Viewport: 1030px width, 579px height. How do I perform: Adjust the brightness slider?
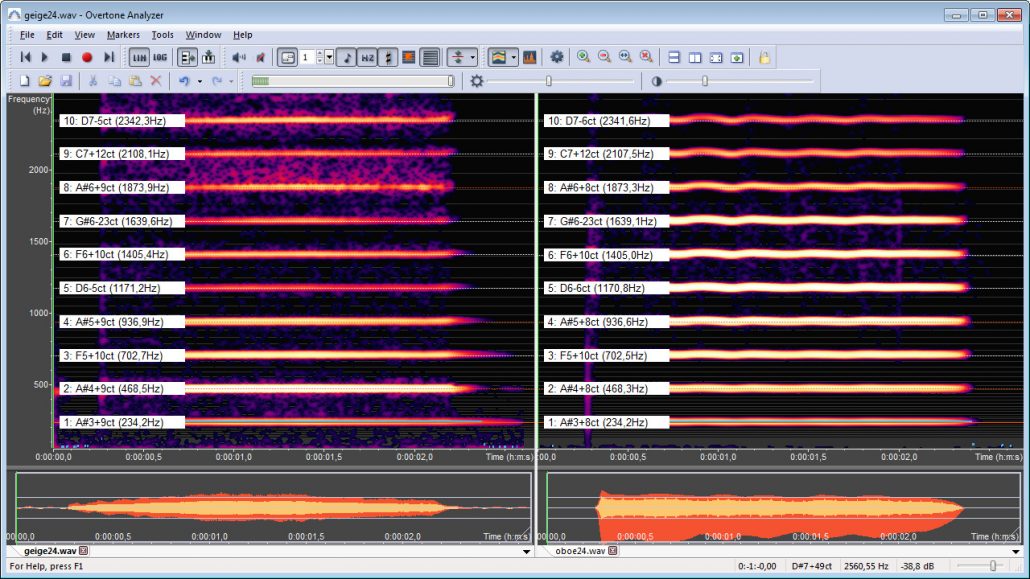click(x=549, y=81)
